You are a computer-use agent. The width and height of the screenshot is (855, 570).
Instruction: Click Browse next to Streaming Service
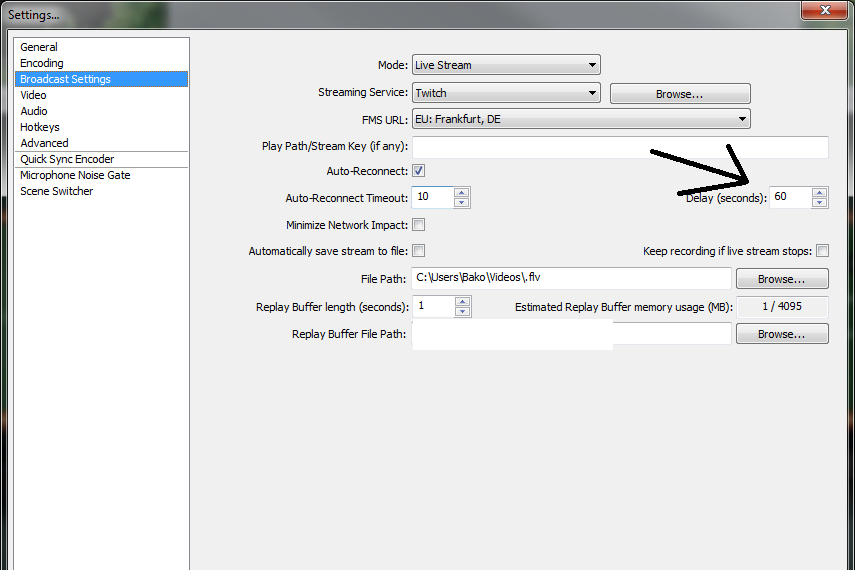coord(680,94)
